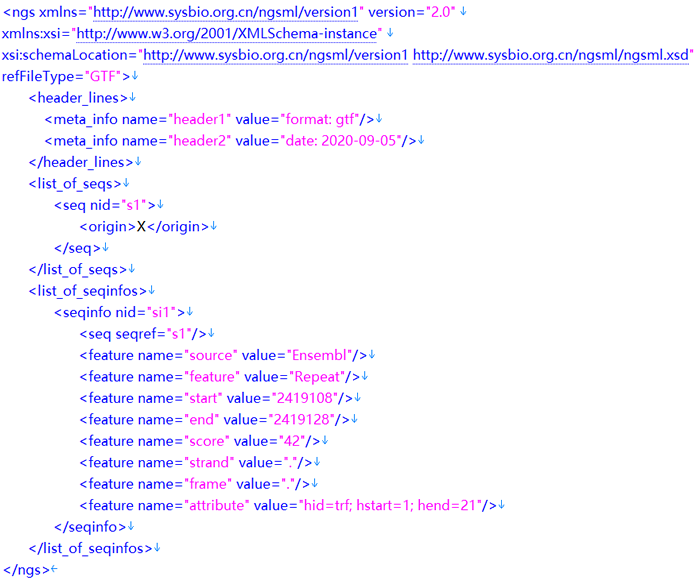The image size is (700, 581).
Task: Click the attribute value "hid=trf; hstart=1; hend=21"
Action: [x=391, y=505]
